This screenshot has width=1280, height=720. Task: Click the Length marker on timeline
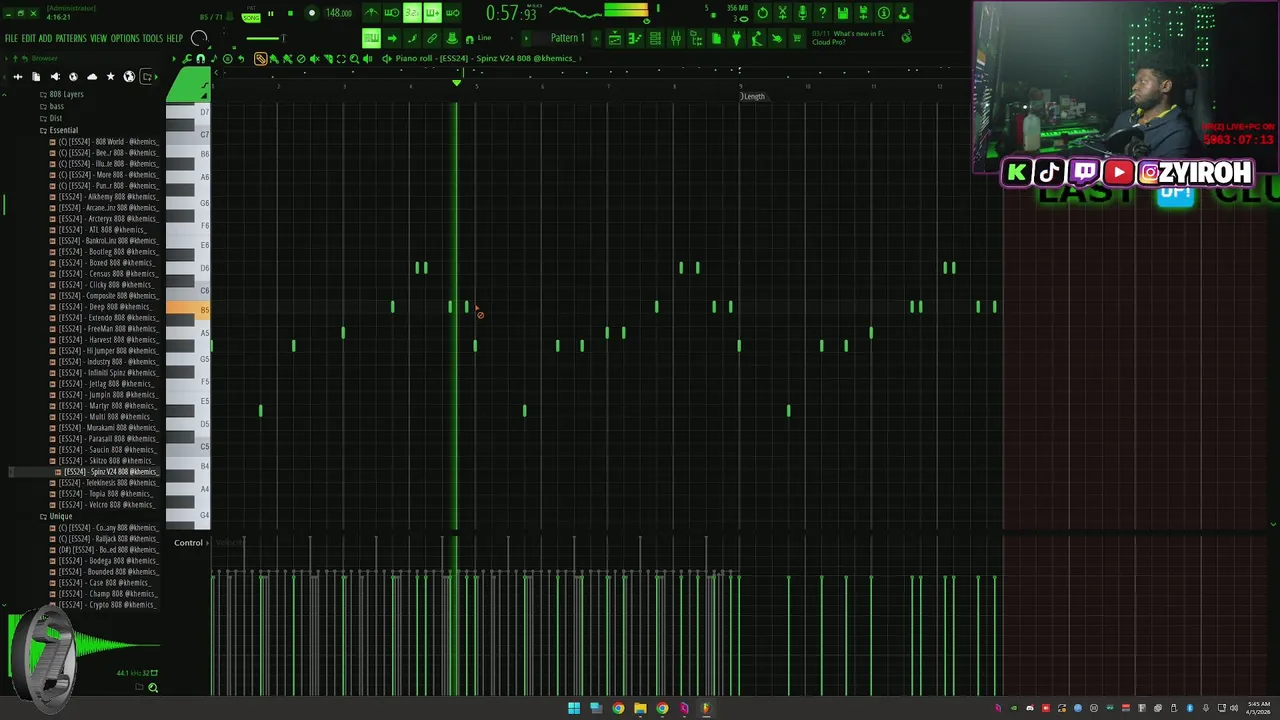(753, 96)
